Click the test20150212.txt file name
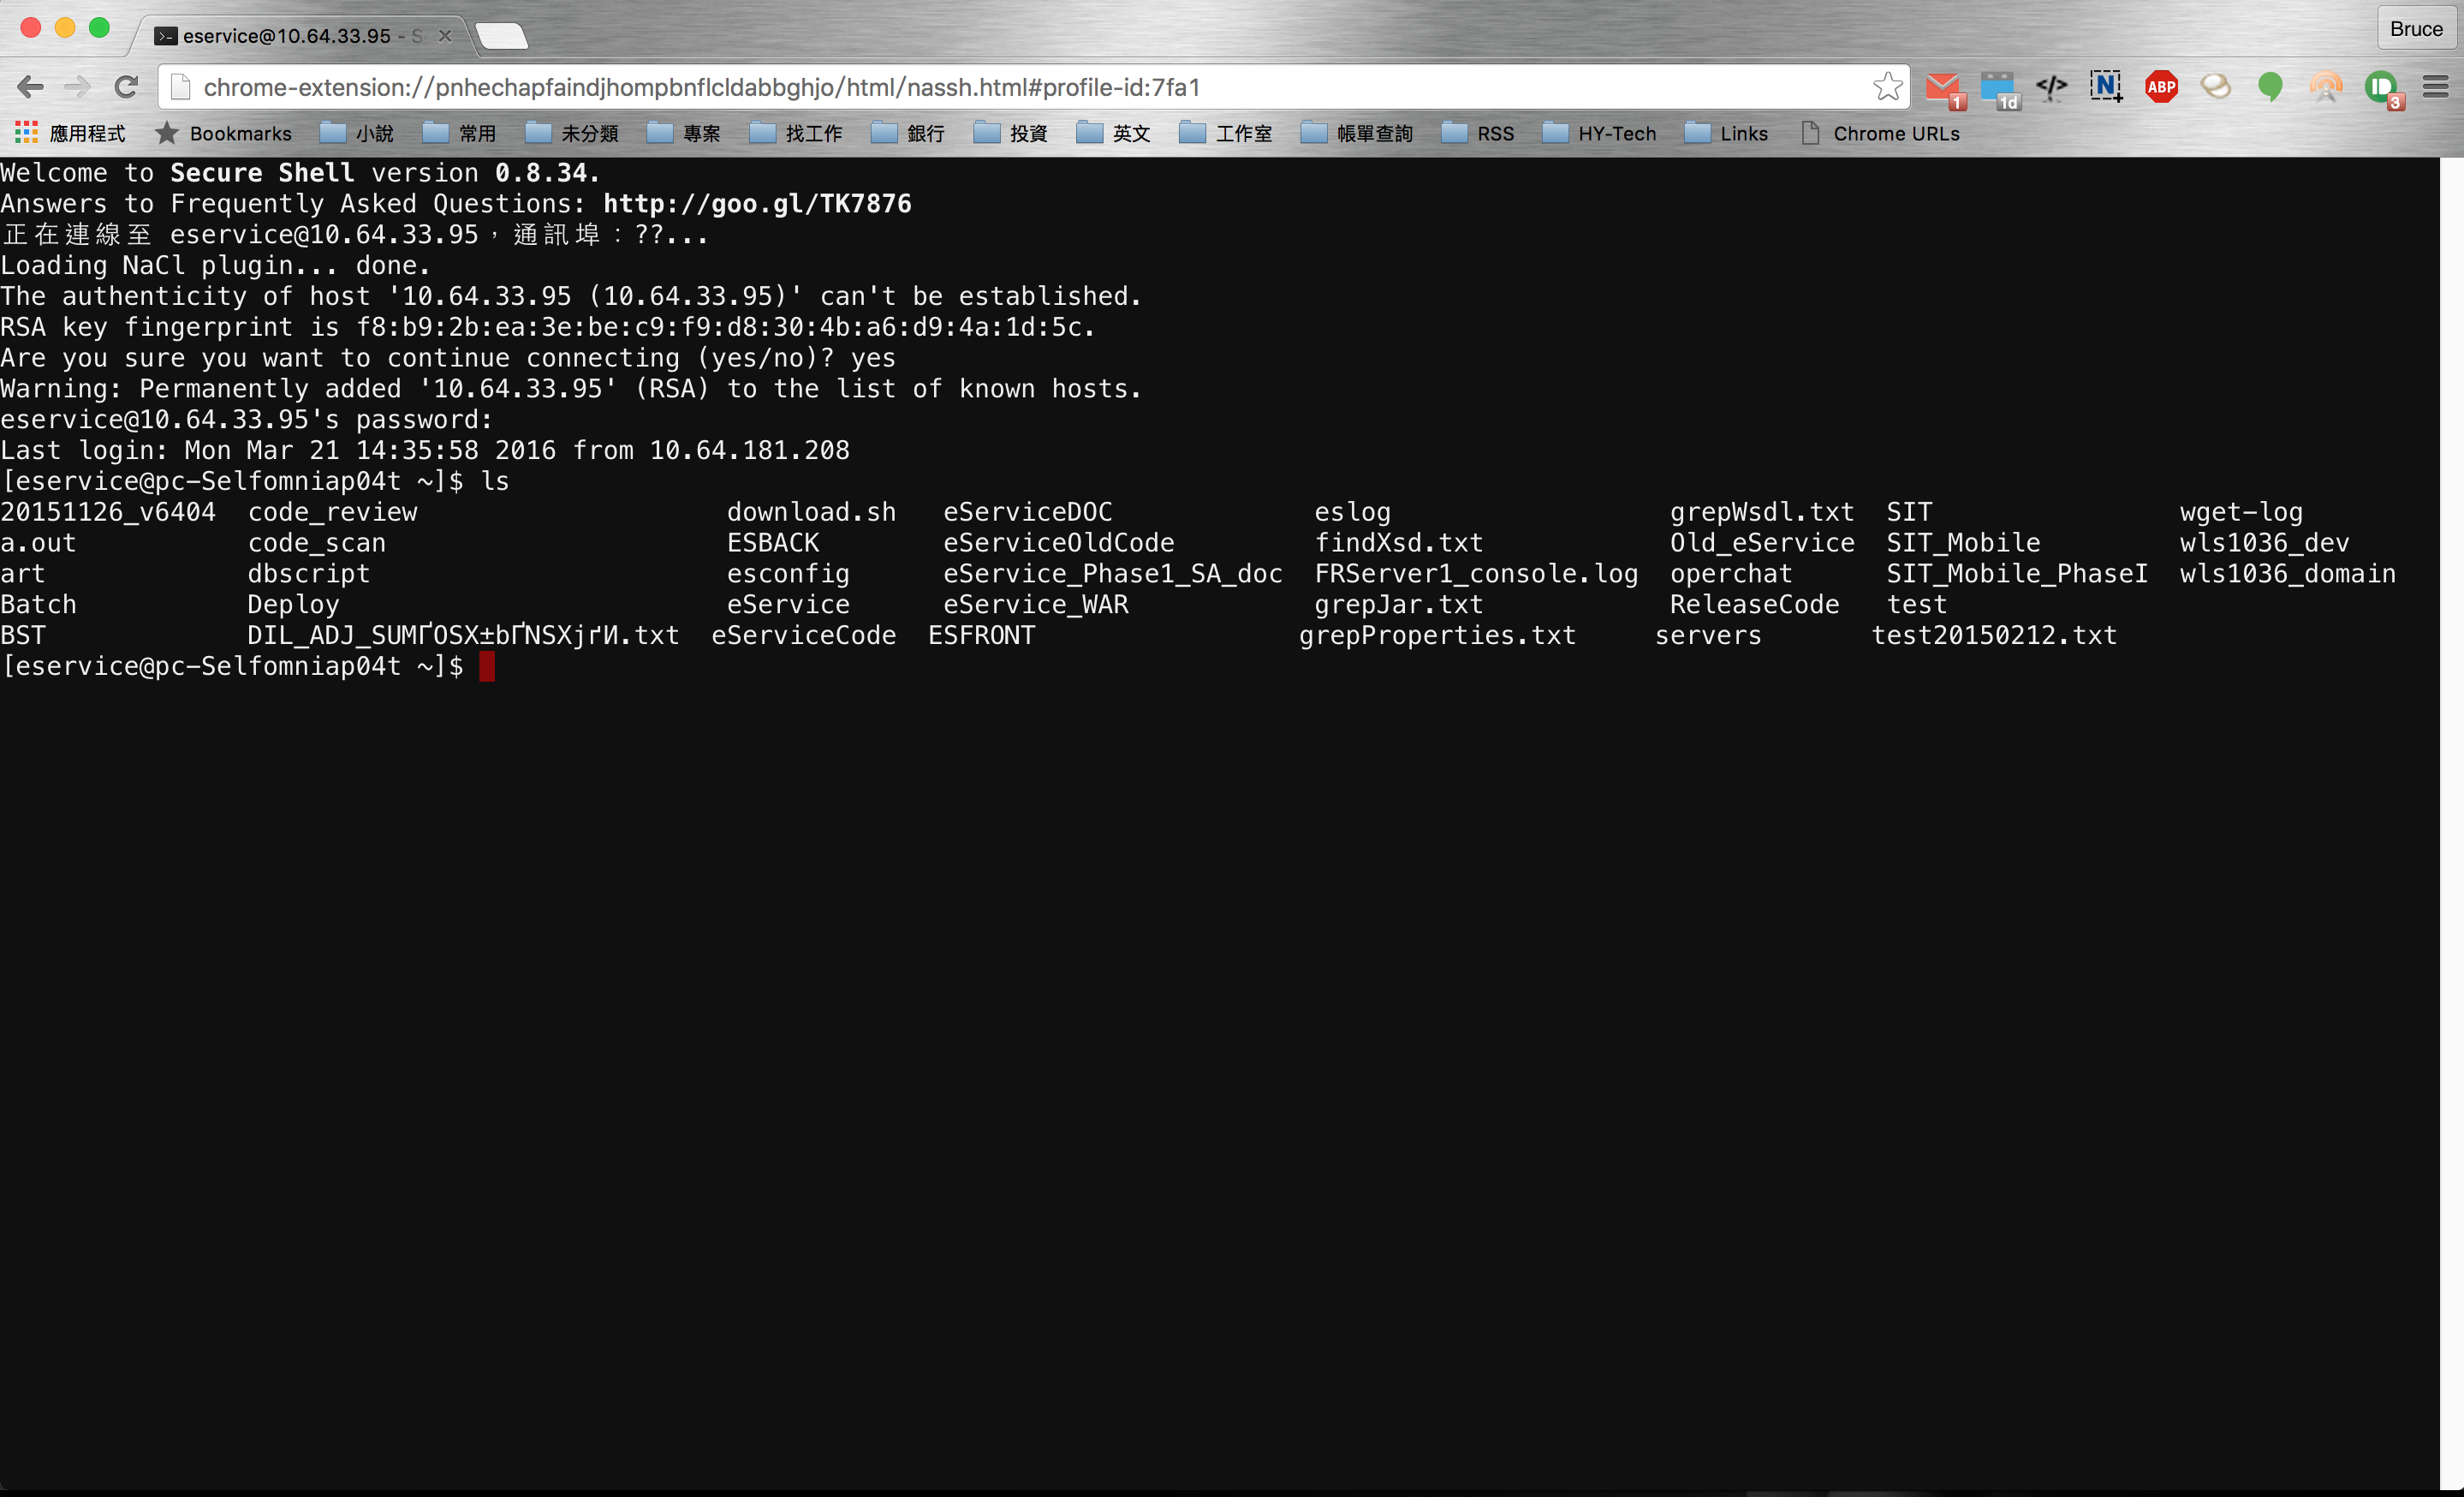The image size is (2464, 1497). (x=1994, y=635)
